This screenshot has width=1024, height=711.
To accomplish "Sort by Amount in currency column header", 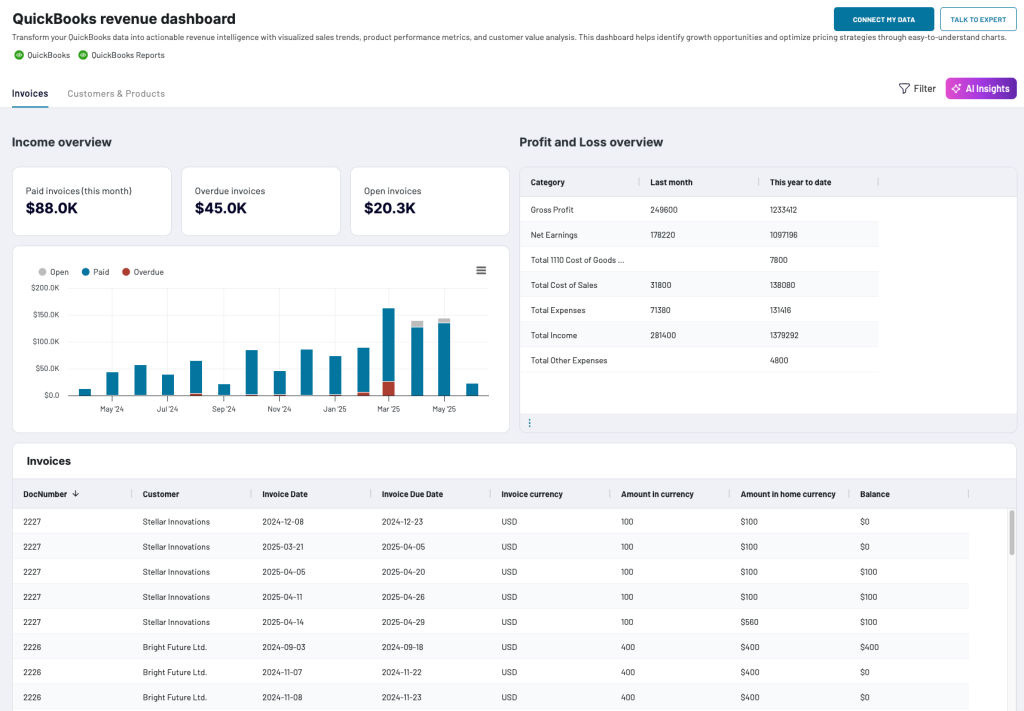I will (x=657, y=494).
